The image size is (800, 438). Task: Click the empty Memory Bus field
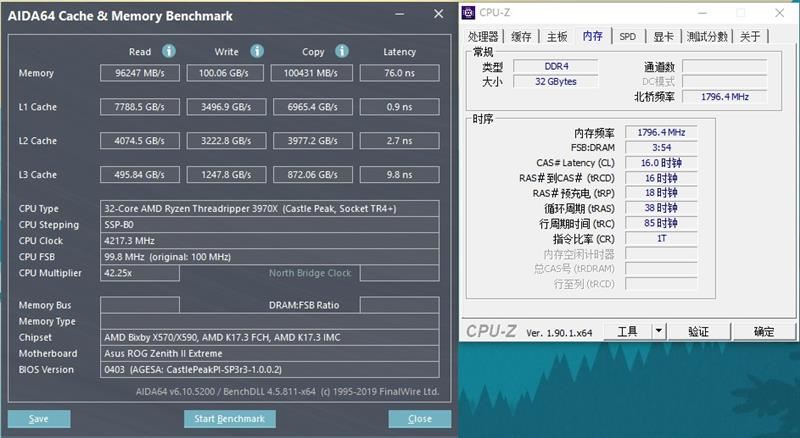pyautogui.click(x=140, y=305)
